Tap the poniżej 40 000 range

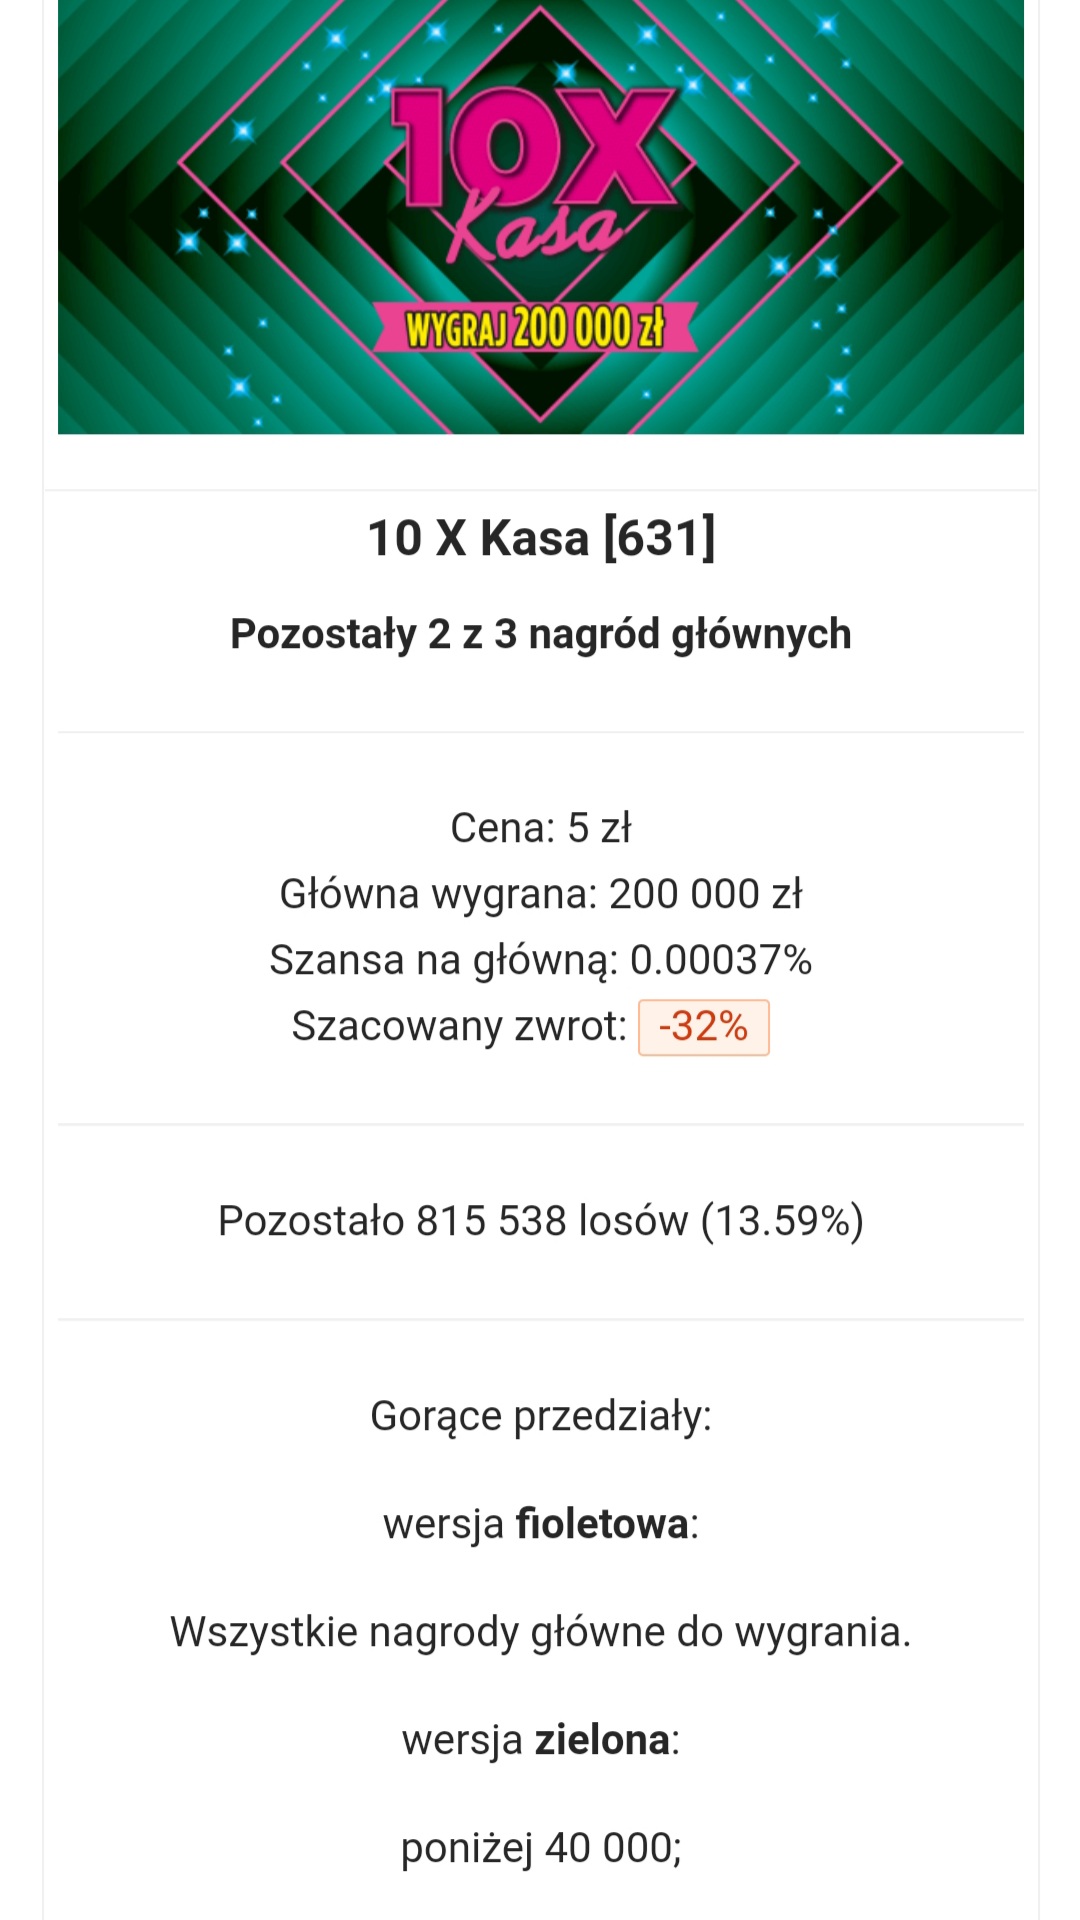(x=540, y=1848)
